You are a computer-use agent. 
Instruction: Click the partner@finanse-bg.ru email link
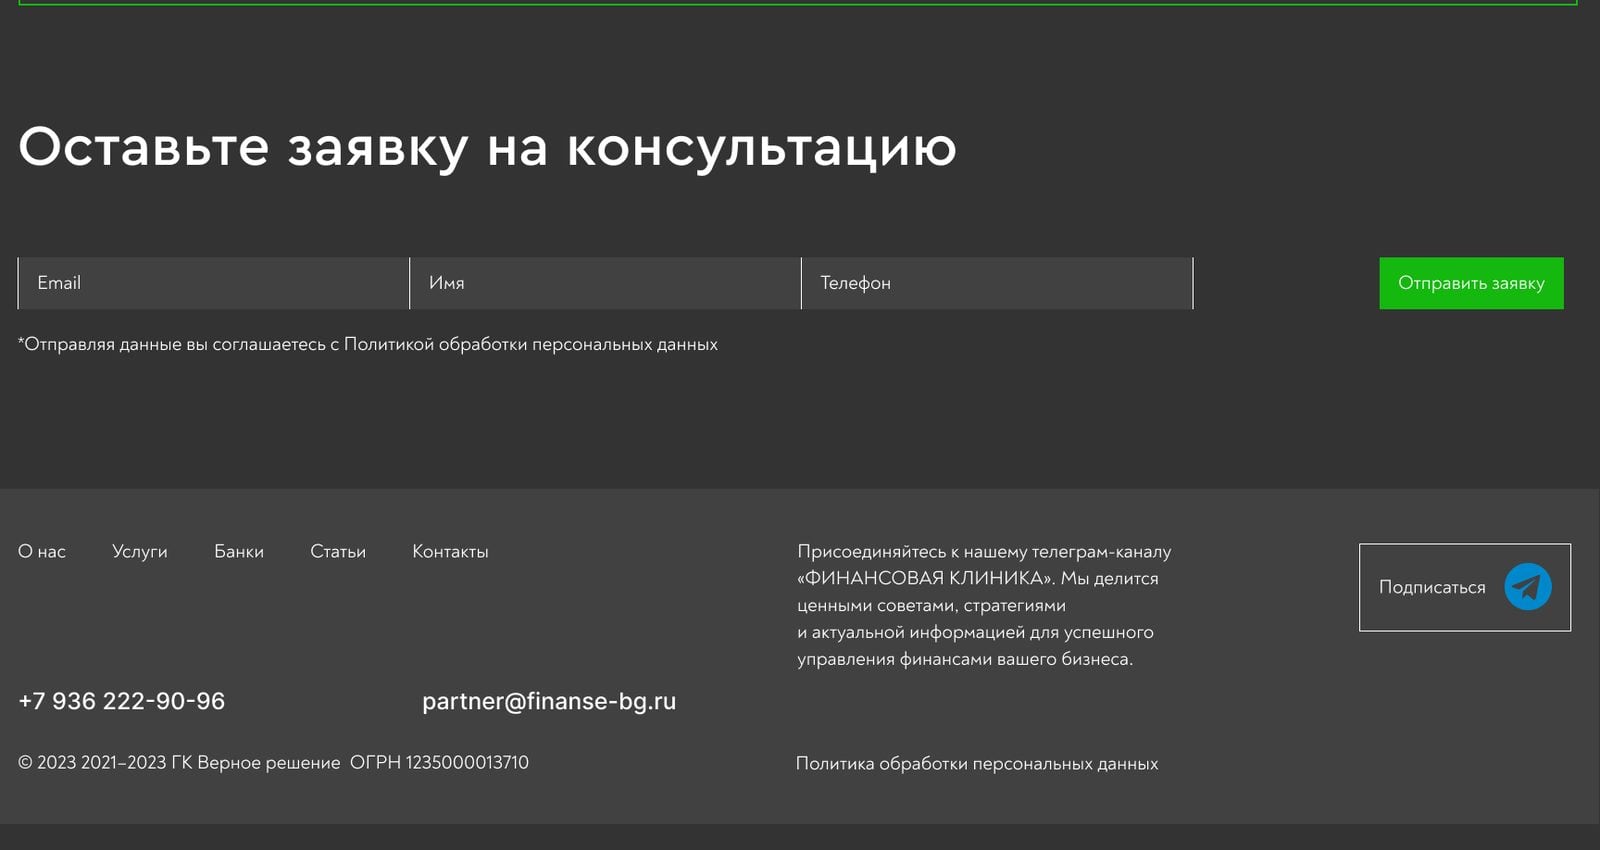click(x=549, y=701)
